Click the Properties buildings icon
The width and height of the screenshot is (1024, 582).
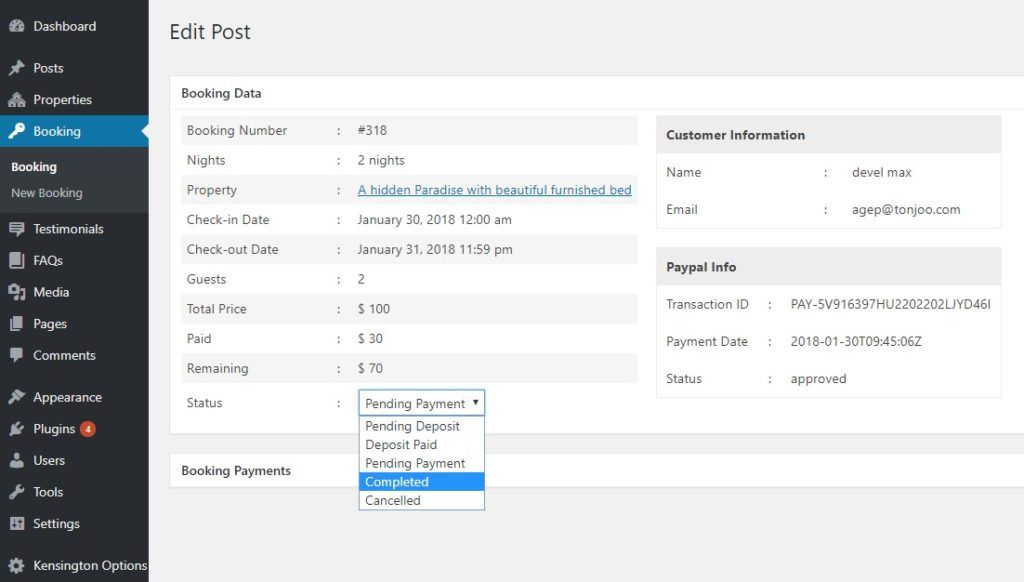(x=17, y=100)
